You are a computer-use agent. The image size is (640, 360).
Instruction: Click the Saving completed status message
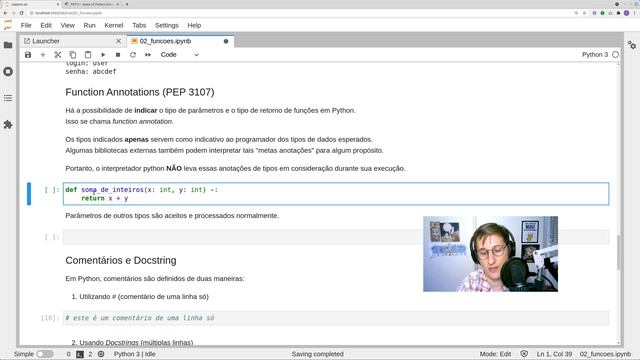click(x=318, y=354)
